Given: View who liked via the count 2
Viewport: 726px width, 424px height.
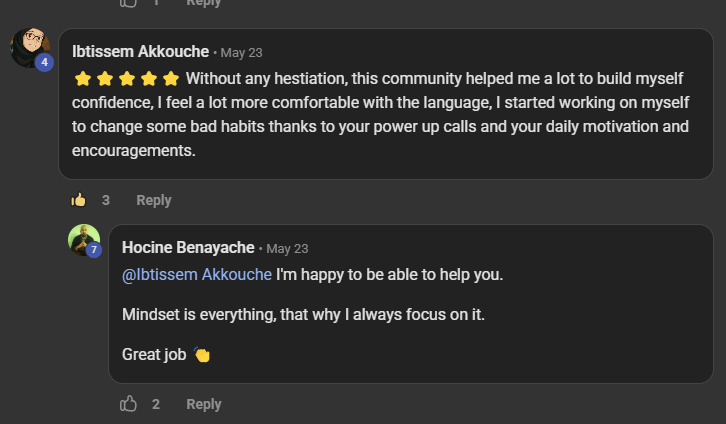Looking at the screenshot, I should point(156,404).
